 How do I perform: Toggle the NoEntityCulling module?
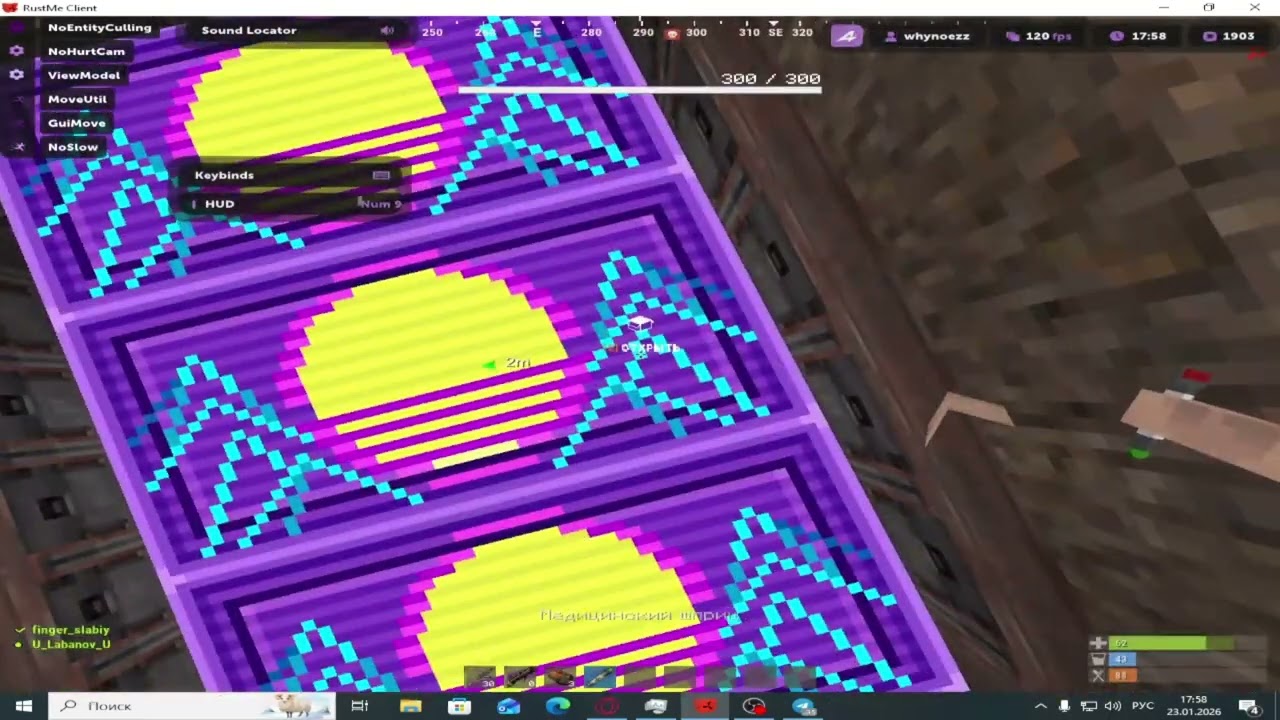(x=100, y=28)
